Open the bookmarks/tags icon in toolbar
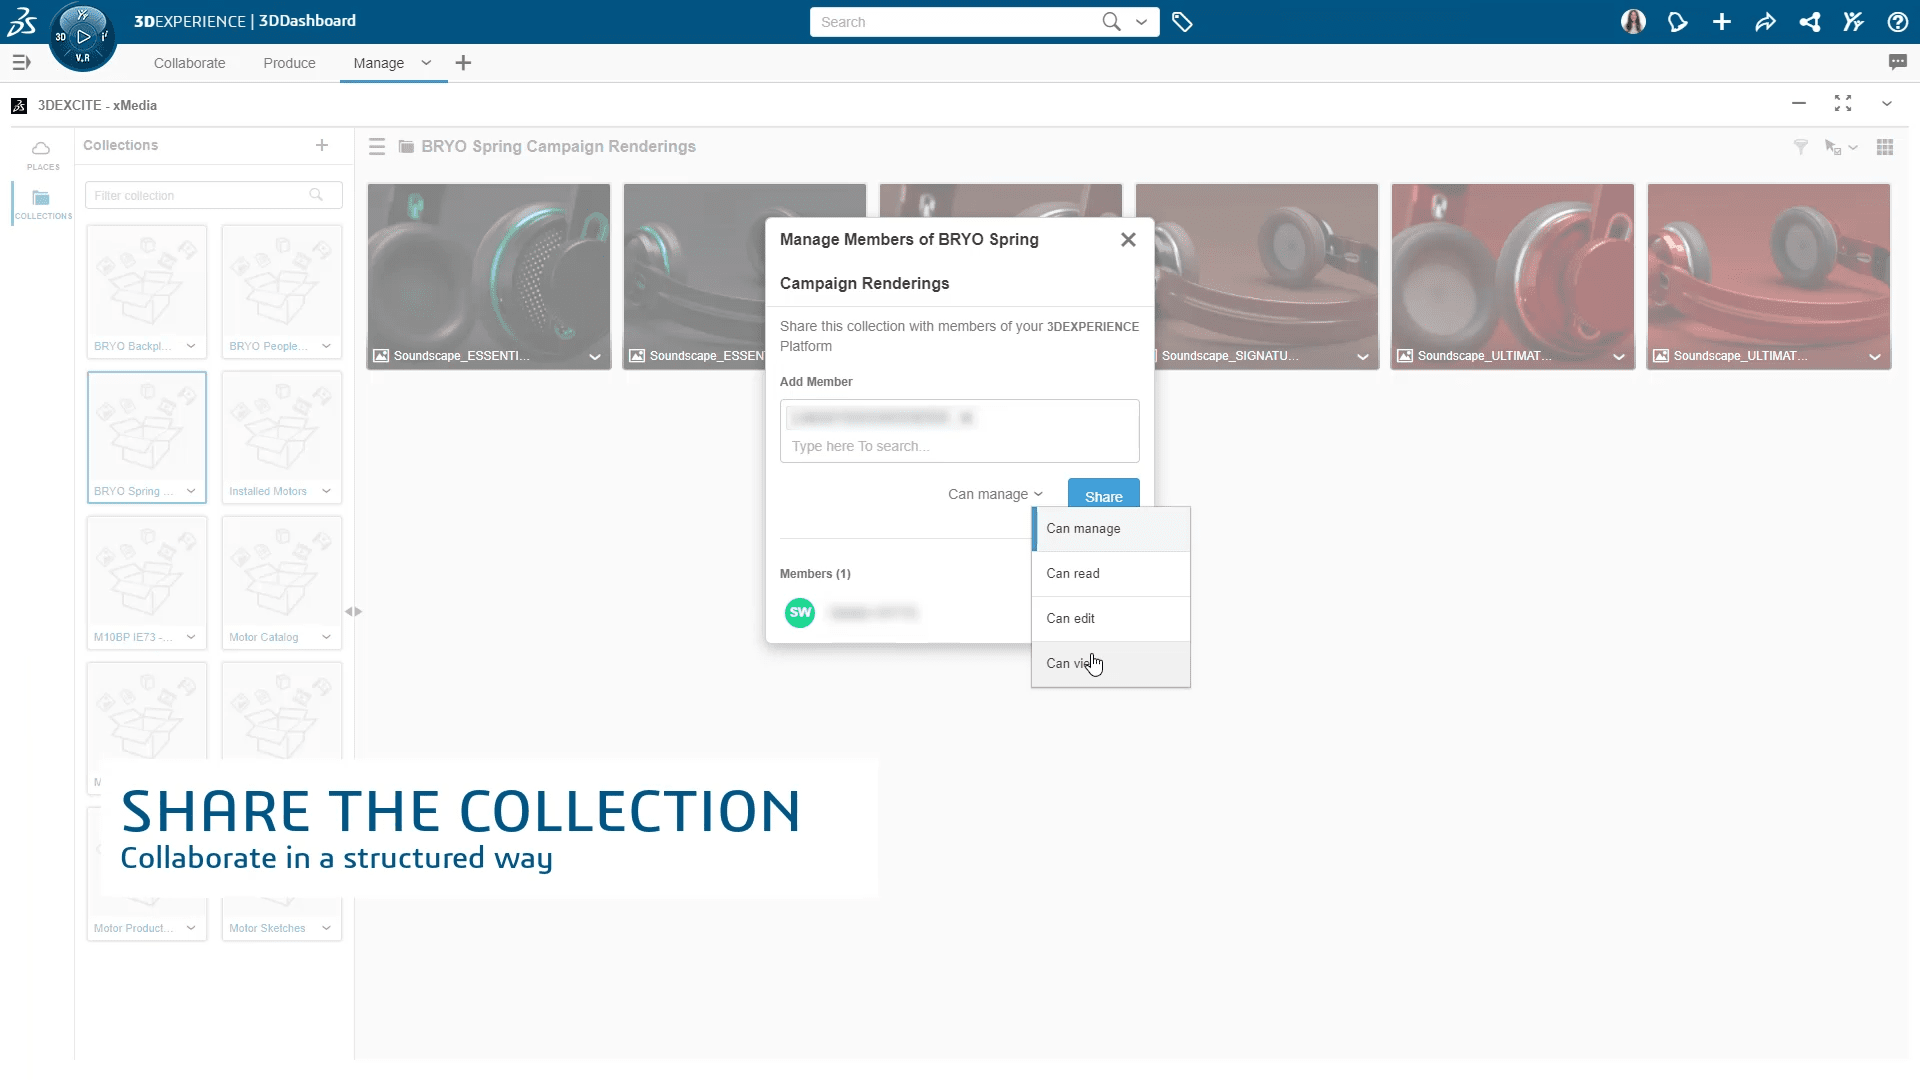Viewport: 1920px width, 1080px height. tap(1182, 22)
